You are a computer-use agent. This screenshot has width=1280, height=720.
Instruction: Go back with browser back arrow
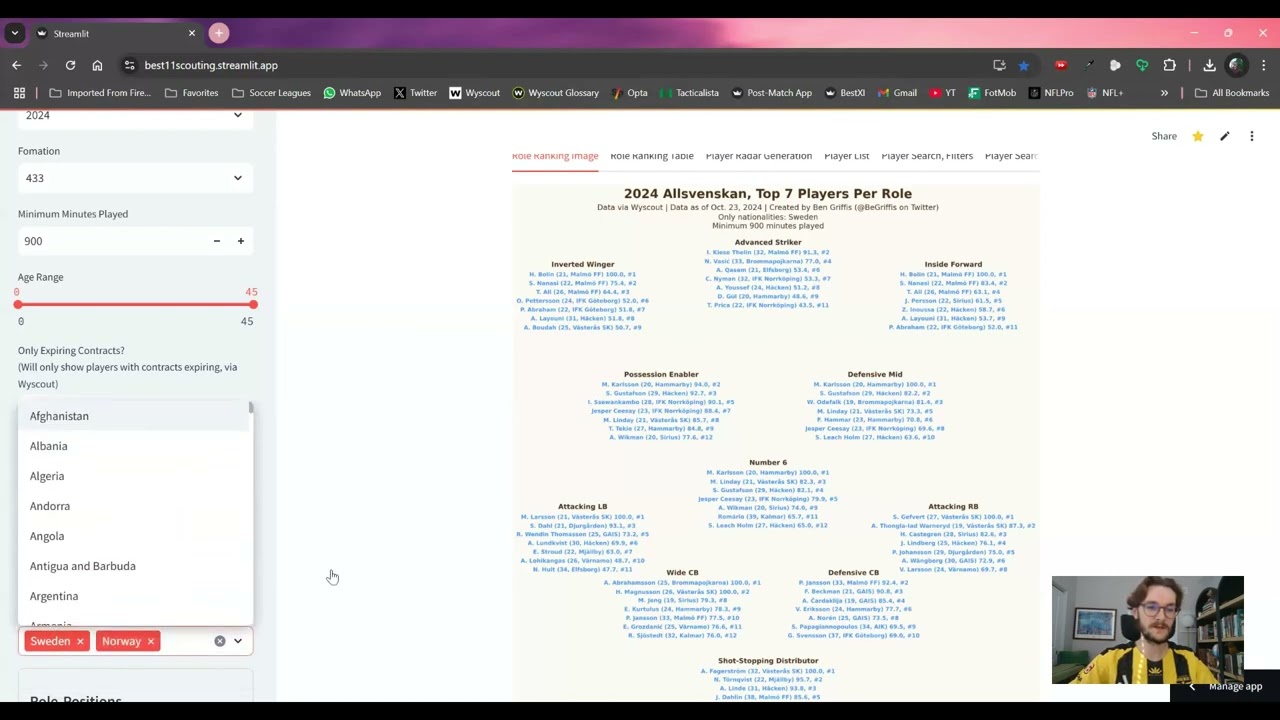click(16, 65)
